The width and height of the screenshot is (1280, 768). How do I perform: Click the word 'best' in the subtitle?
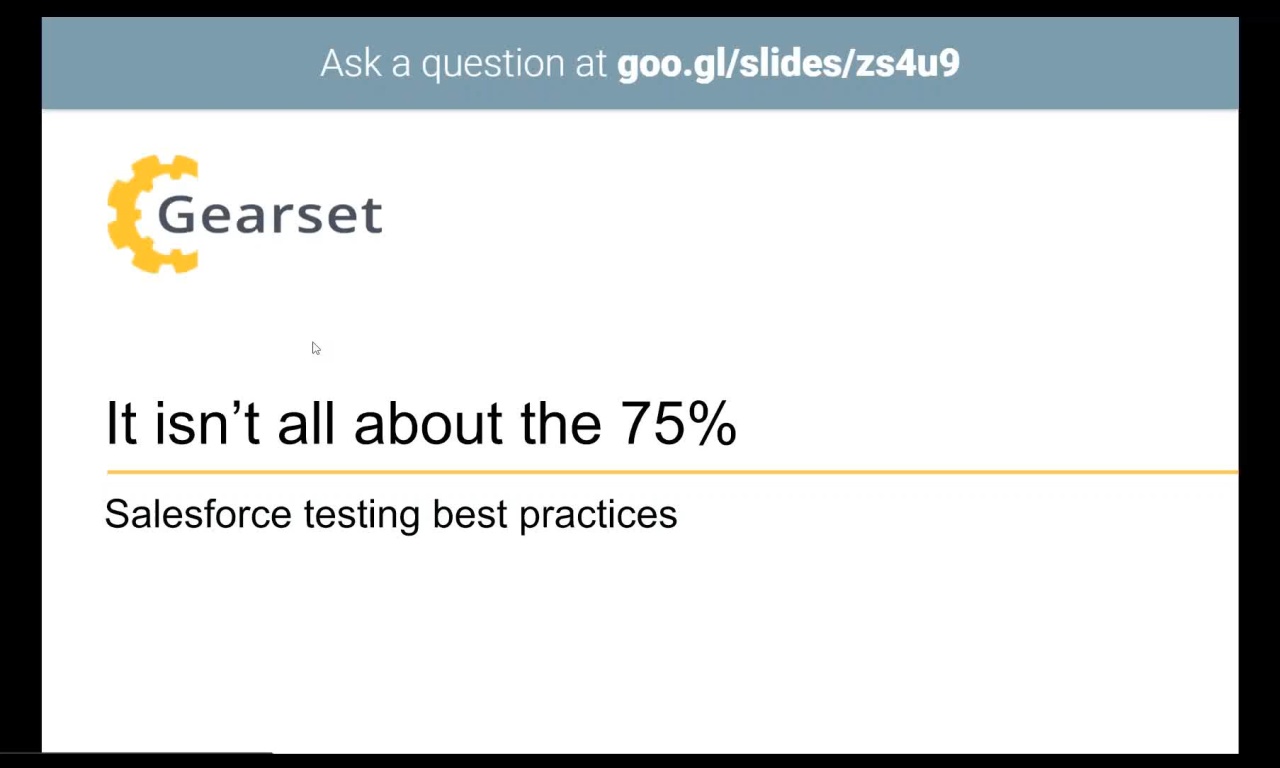coord(470,514)
